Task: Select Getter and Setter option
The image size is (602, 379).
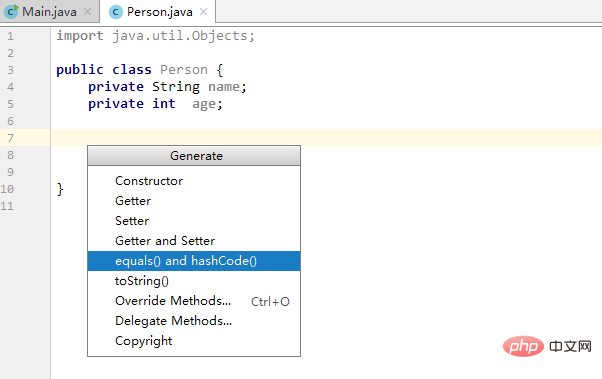Action: [194, 241]
